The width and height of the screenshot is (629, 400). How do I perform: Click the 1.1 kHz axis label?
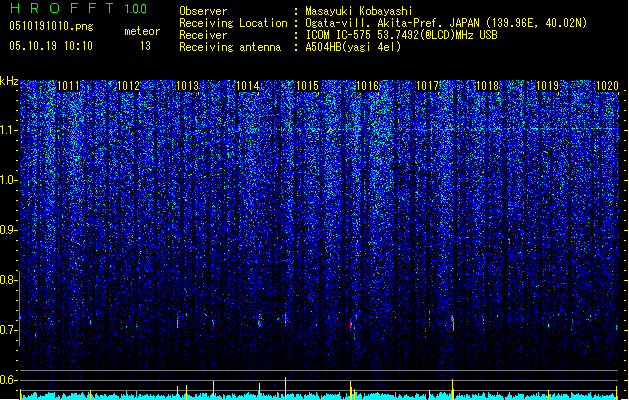point(9,130)
